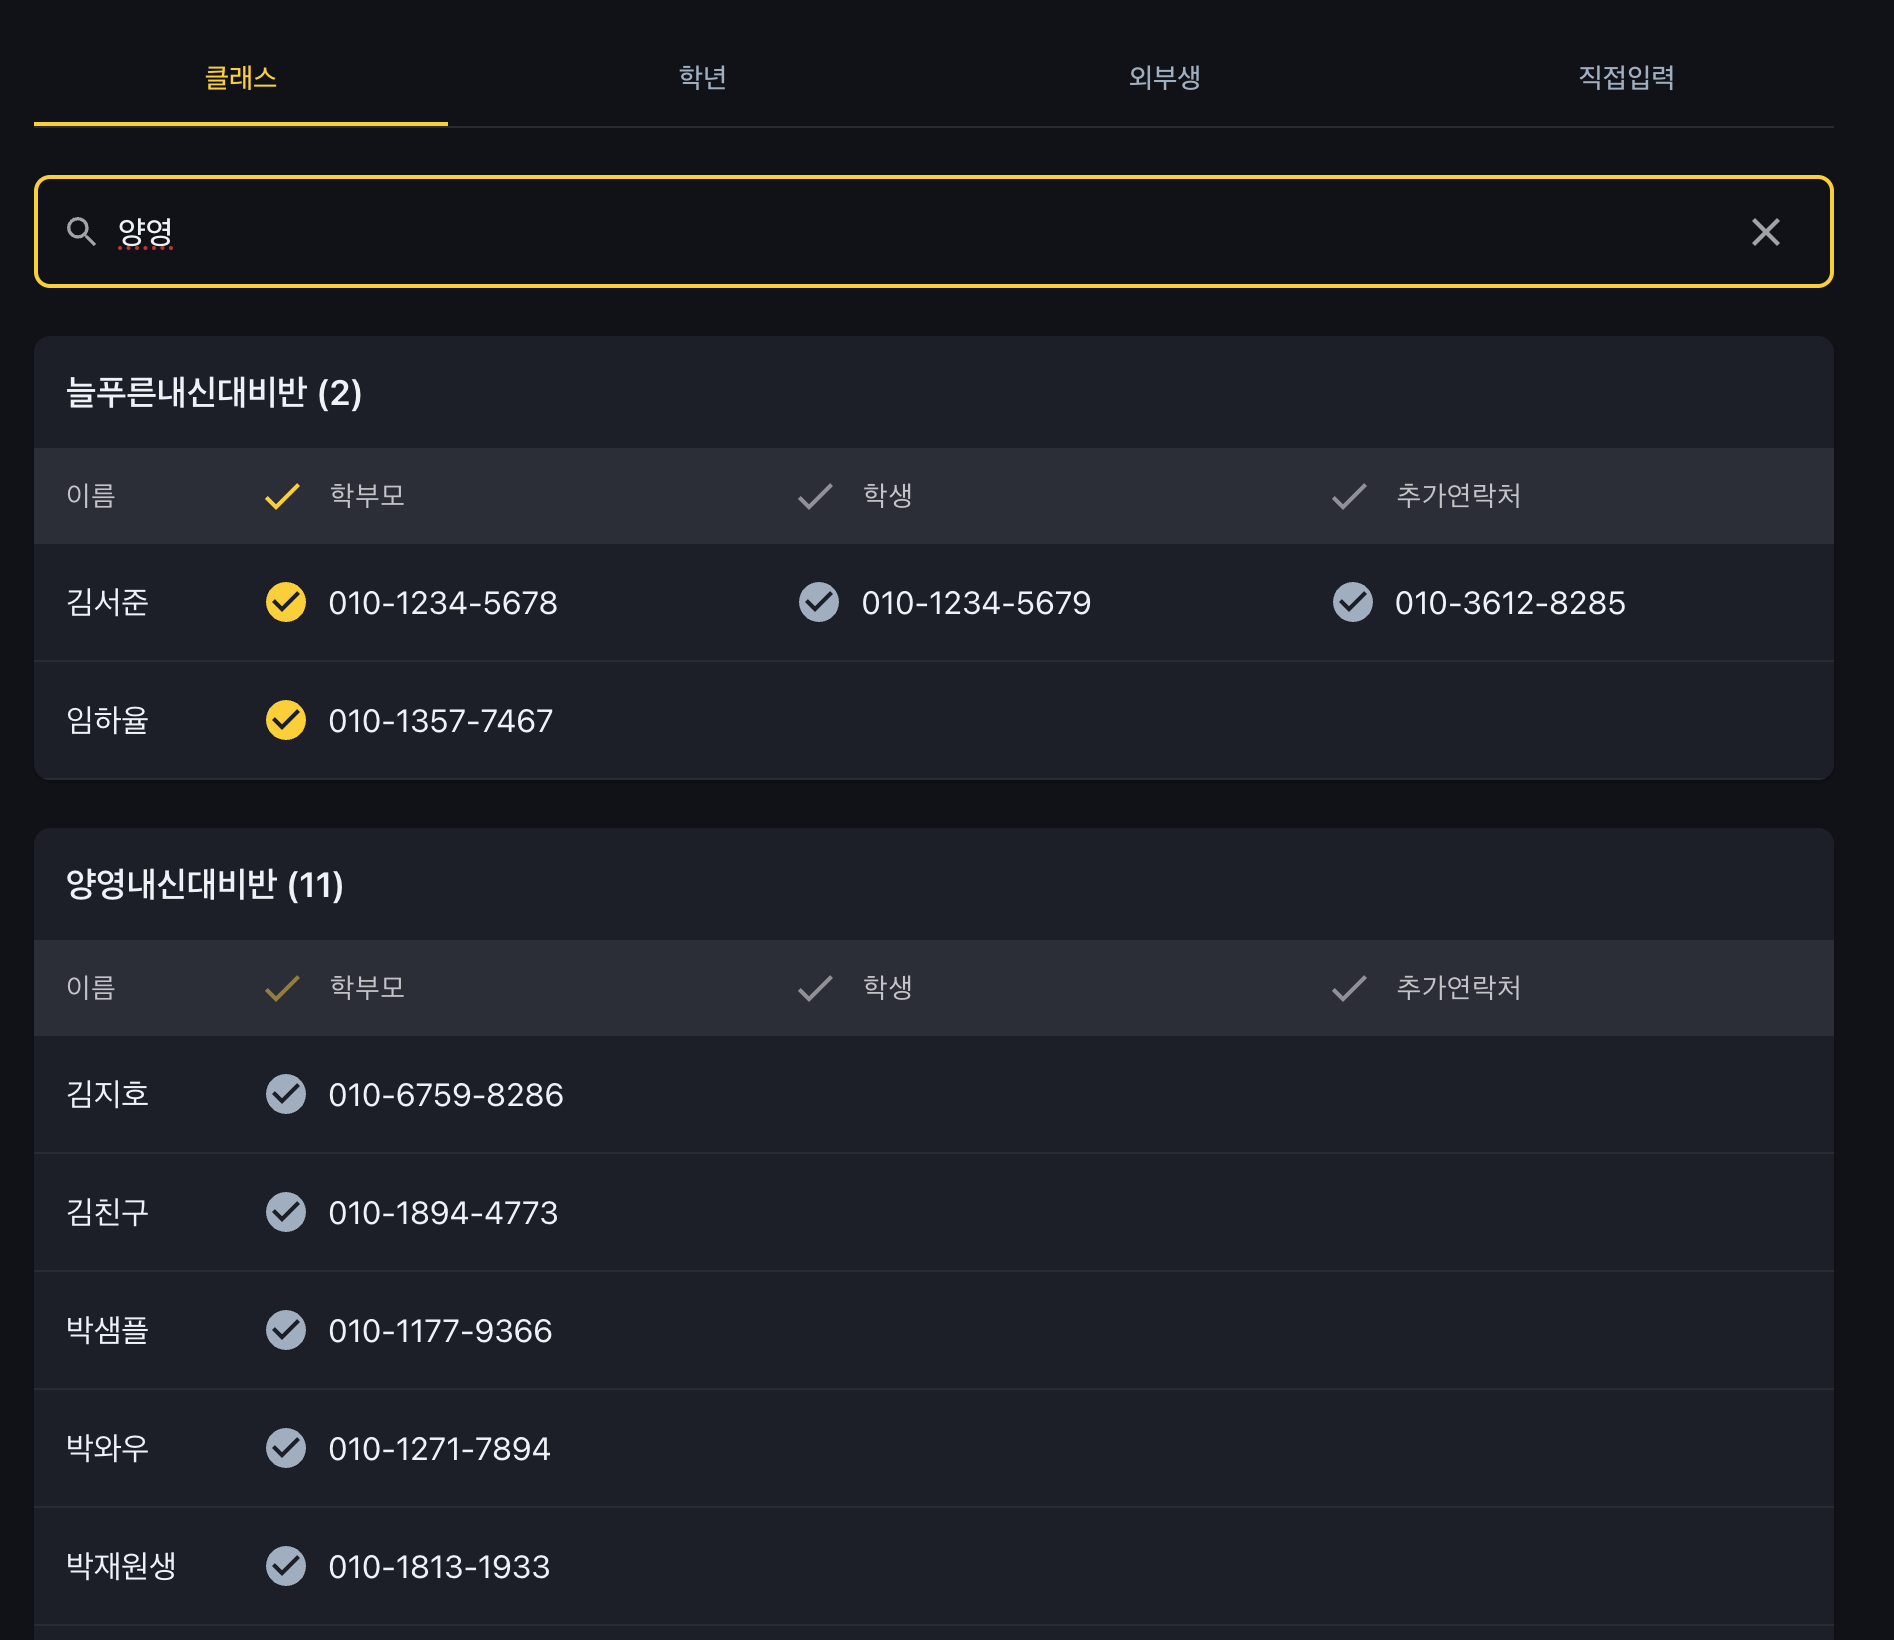This screenshot has height=1640, width=1894.
Task: Clear the search field with X
Action: point(1766,232)
